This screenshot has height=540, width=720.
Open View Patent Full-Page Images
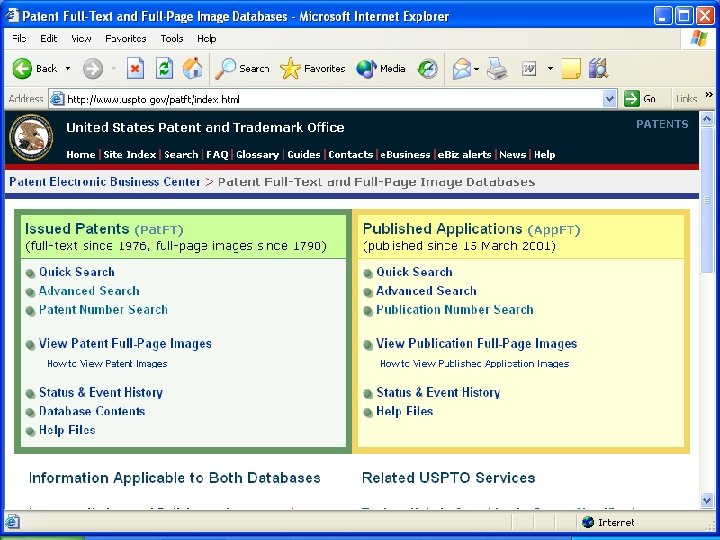click(x=125, y=344)
